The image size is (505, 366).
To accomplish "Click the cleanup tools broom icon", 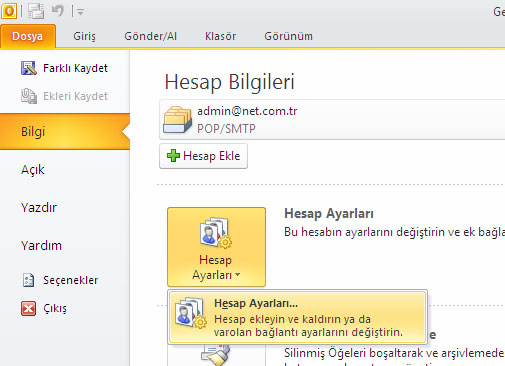I will click(216, 354).
